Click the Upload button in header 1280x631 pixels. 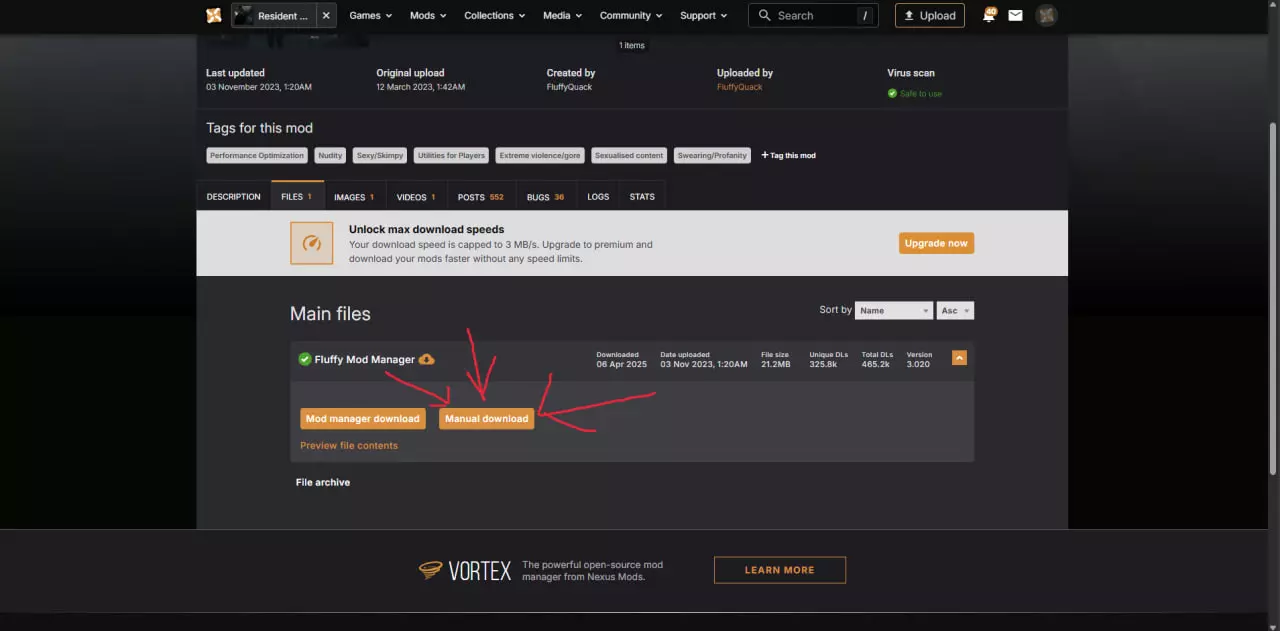pos(929,16)
